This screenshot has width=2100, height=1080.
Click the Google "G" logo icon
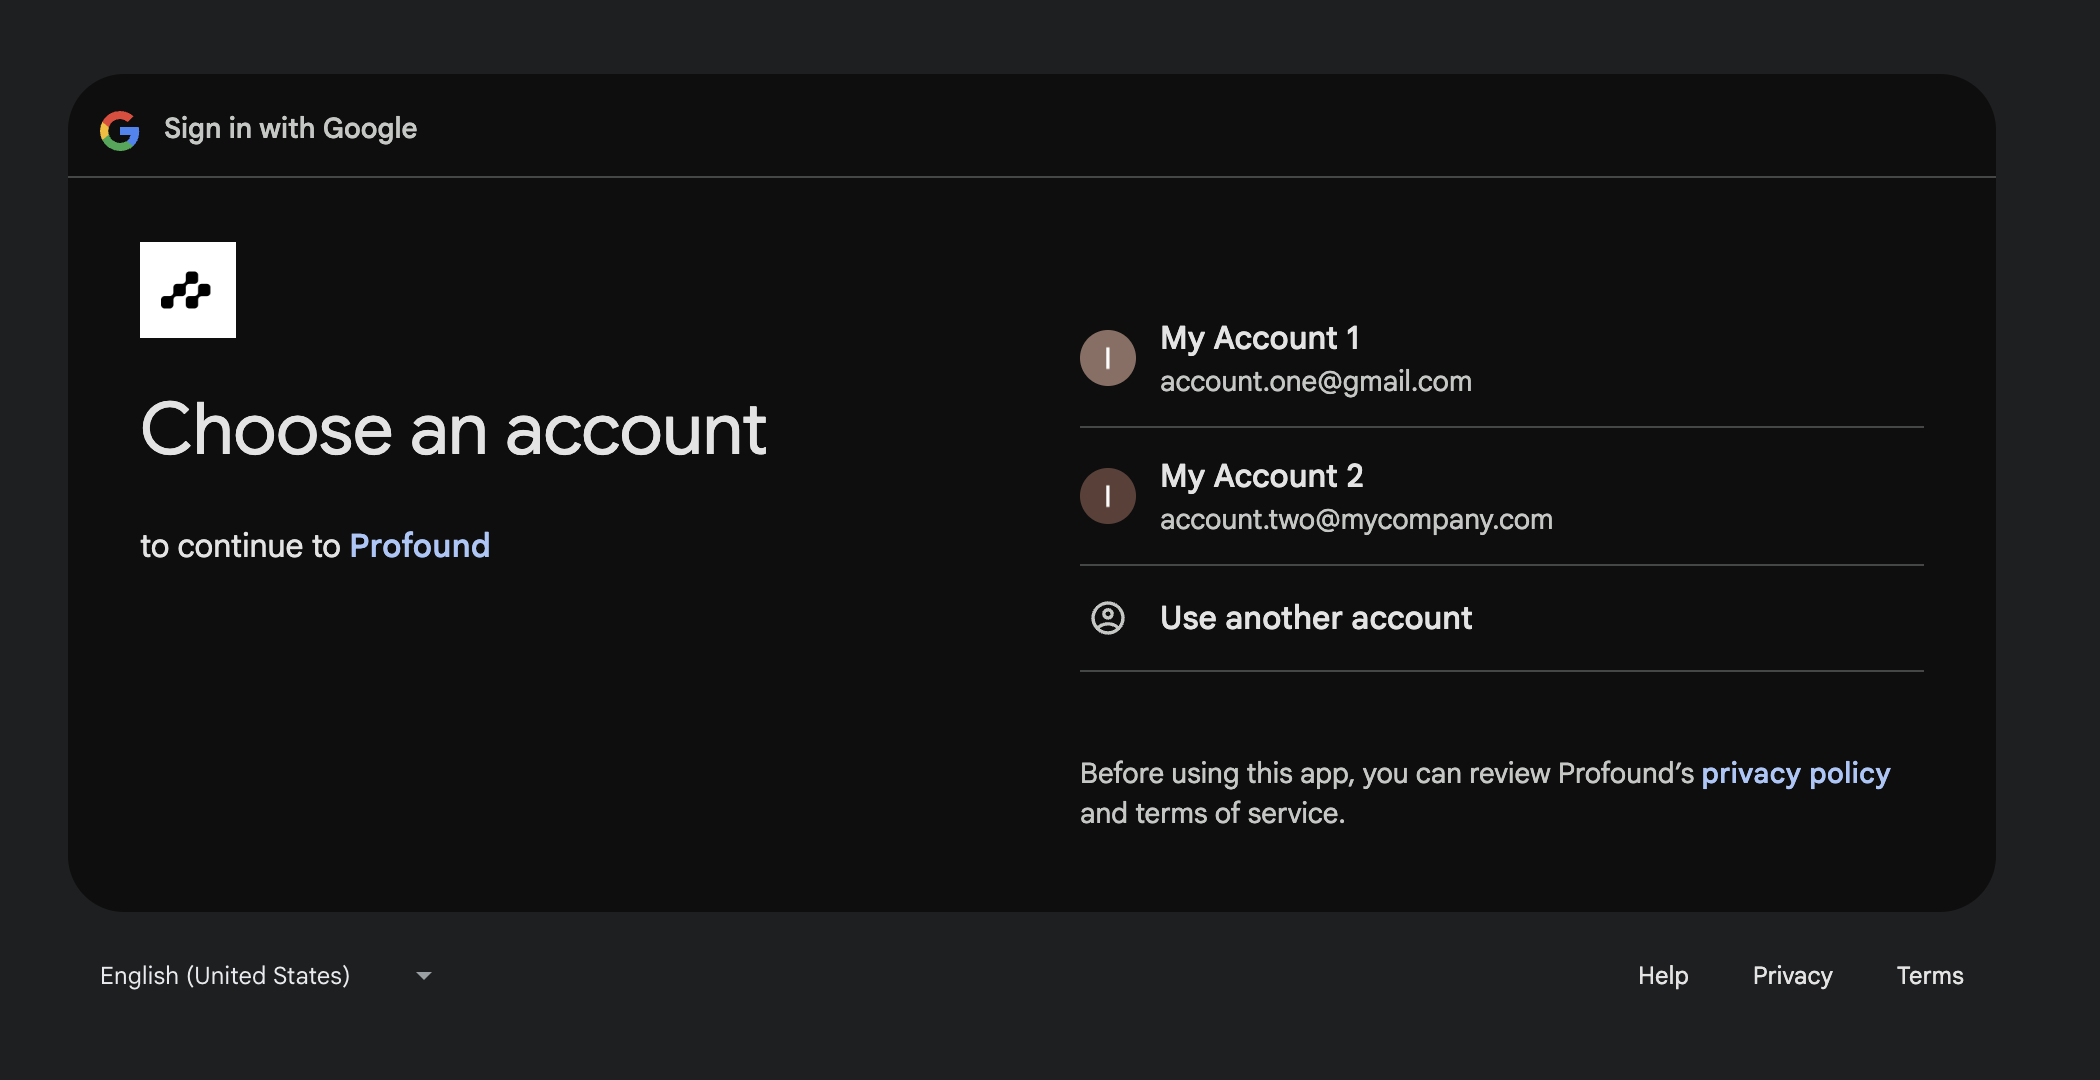(119, 128)
